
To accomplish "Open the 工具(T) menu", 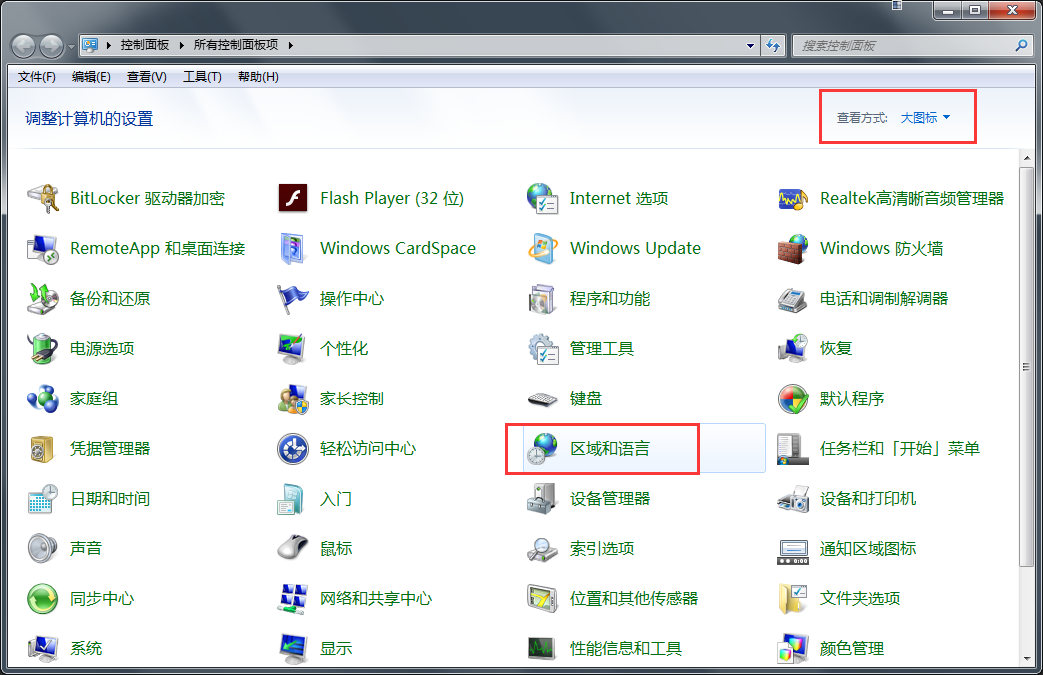I will point(202,76).
